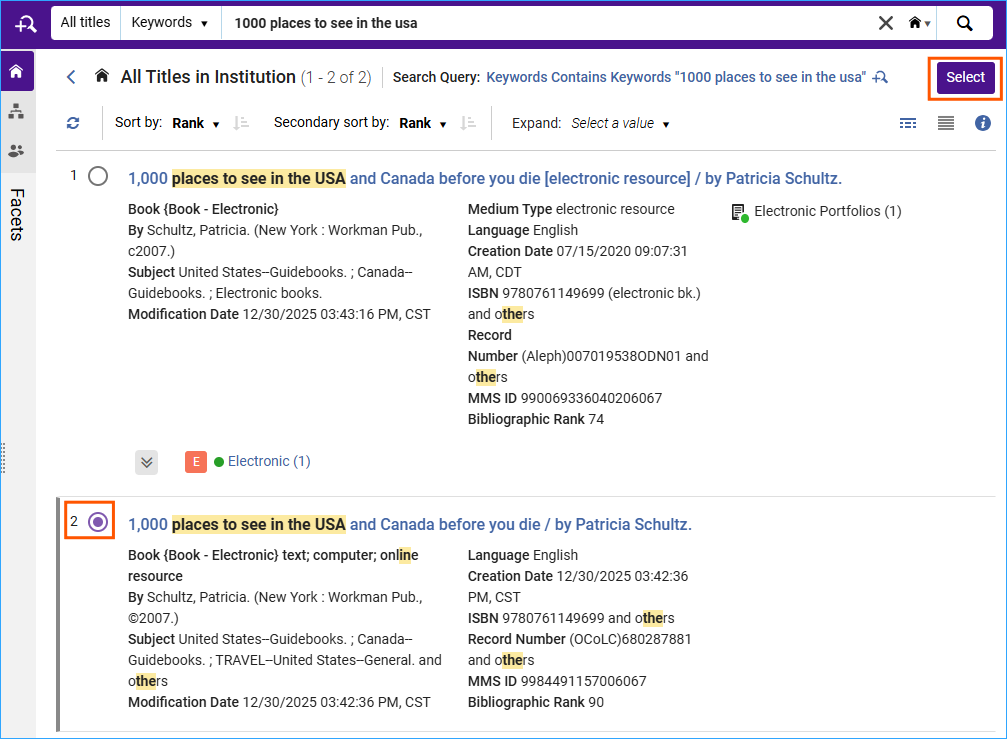Select the radio button for record 2
Viewport: 1007px width, 739px height.
(97, 521)
